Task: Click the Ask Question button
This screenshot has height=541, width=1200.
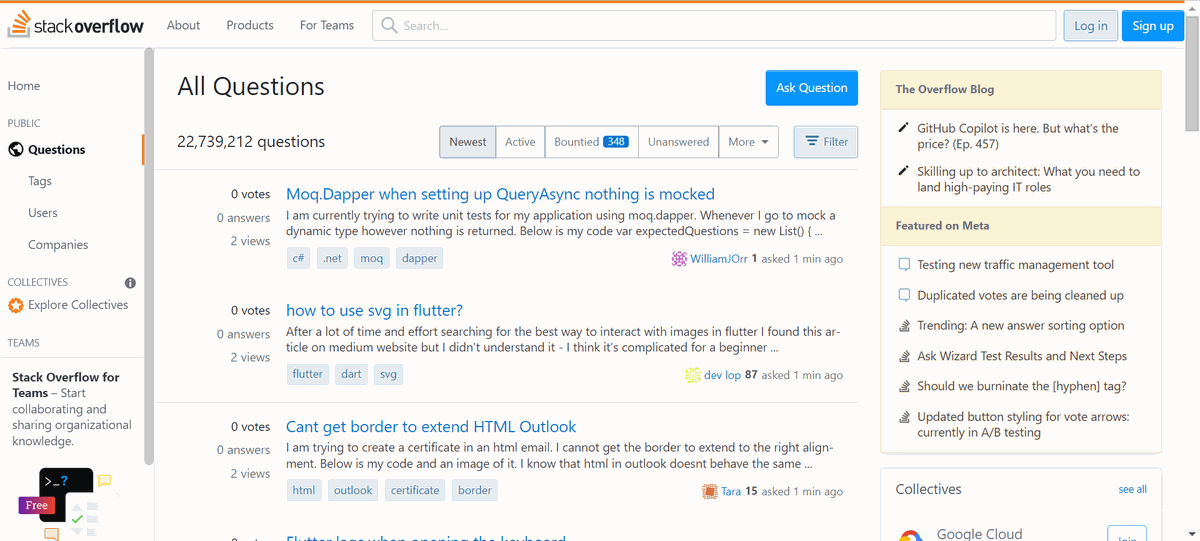Action: point(812,88)
